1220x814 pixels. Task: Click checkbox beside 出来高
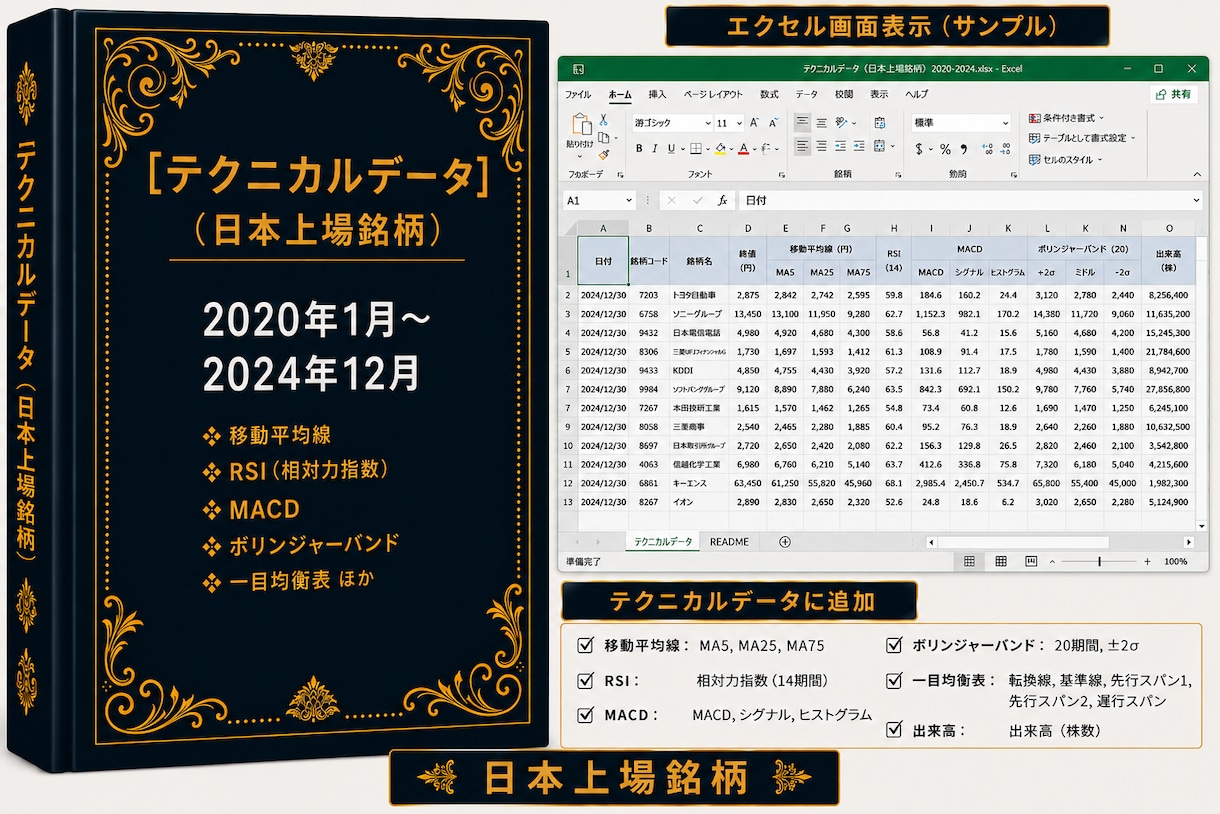pyautogui.click(x=894, y=730)
